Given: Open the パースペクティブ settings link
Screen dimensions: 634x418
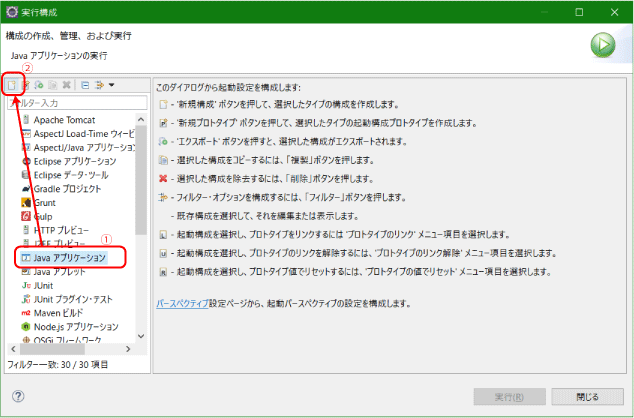Looking at the screenshot, I should coord(182,303).
